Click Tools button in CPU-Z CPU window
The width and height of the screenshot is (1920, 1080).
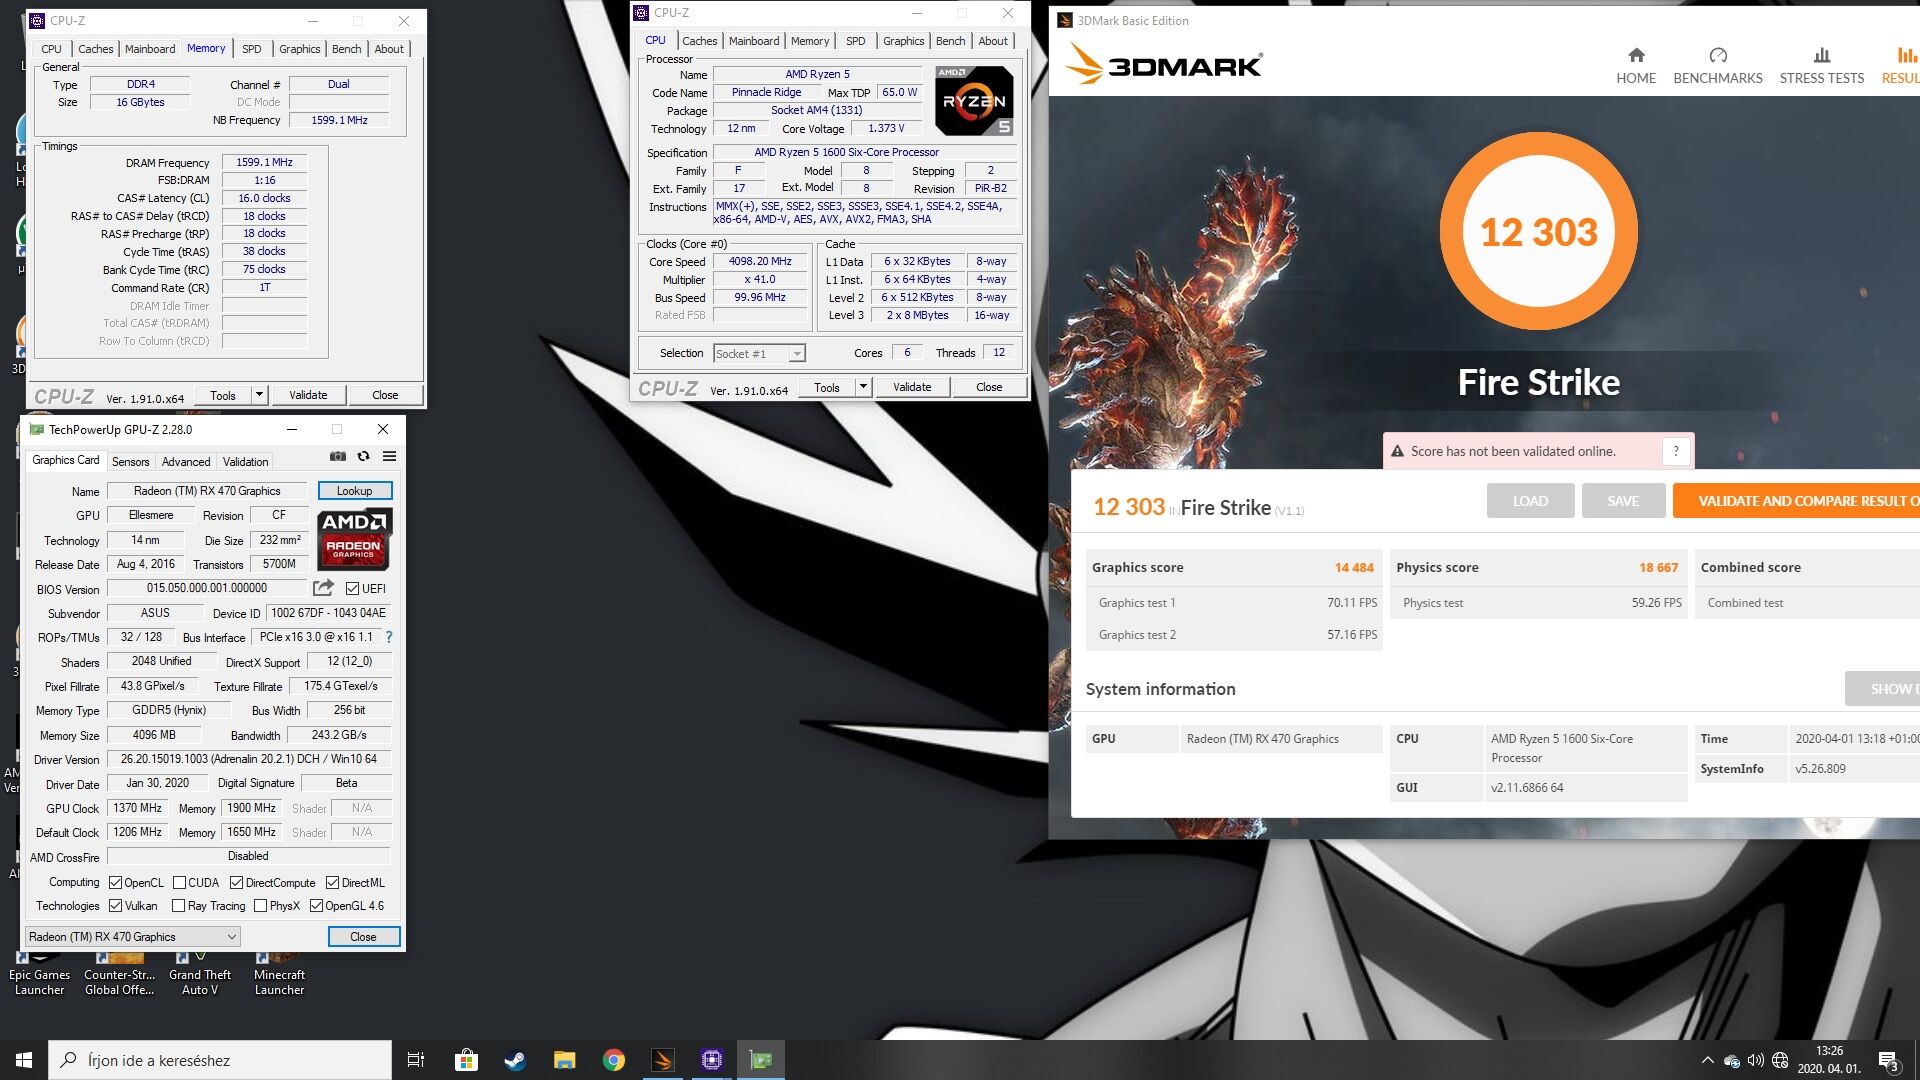(827, 387)
